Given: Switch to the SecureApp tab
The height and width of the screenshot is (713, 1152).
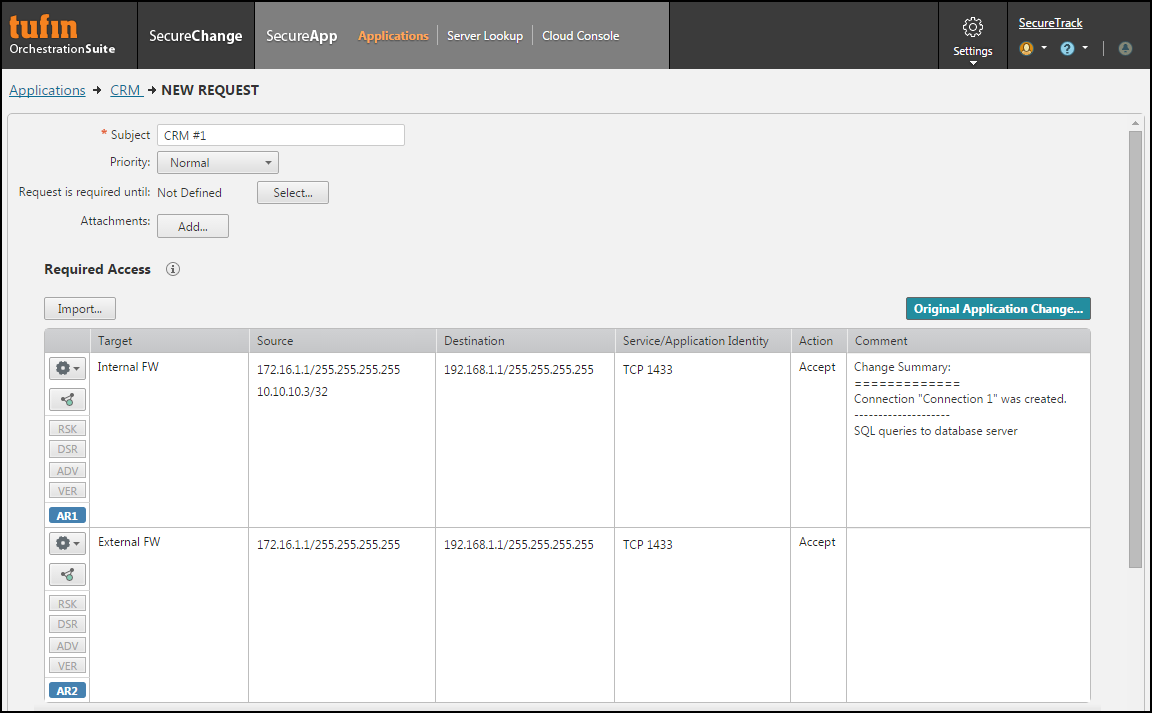Looking at the screenshot, I should click(301, 35).
